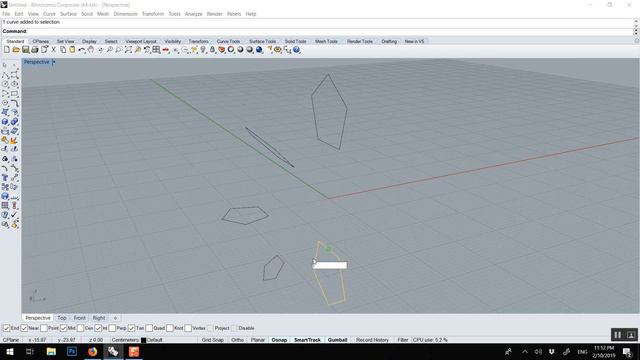Select the Polyline tool in left sidebar
Image resolution: width=640 pixels, height=360 pixels.
[5, 75]
